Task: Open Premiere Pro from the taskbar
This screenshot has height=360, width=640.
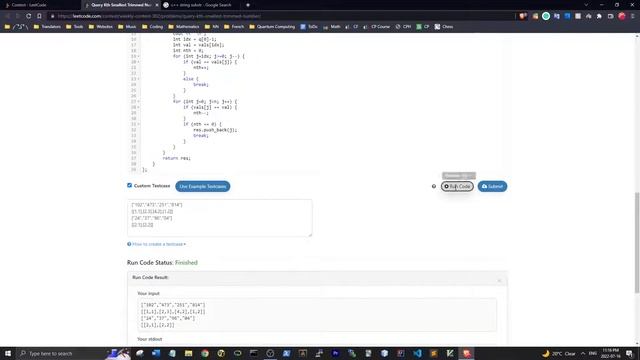Action: pos(336,353)
